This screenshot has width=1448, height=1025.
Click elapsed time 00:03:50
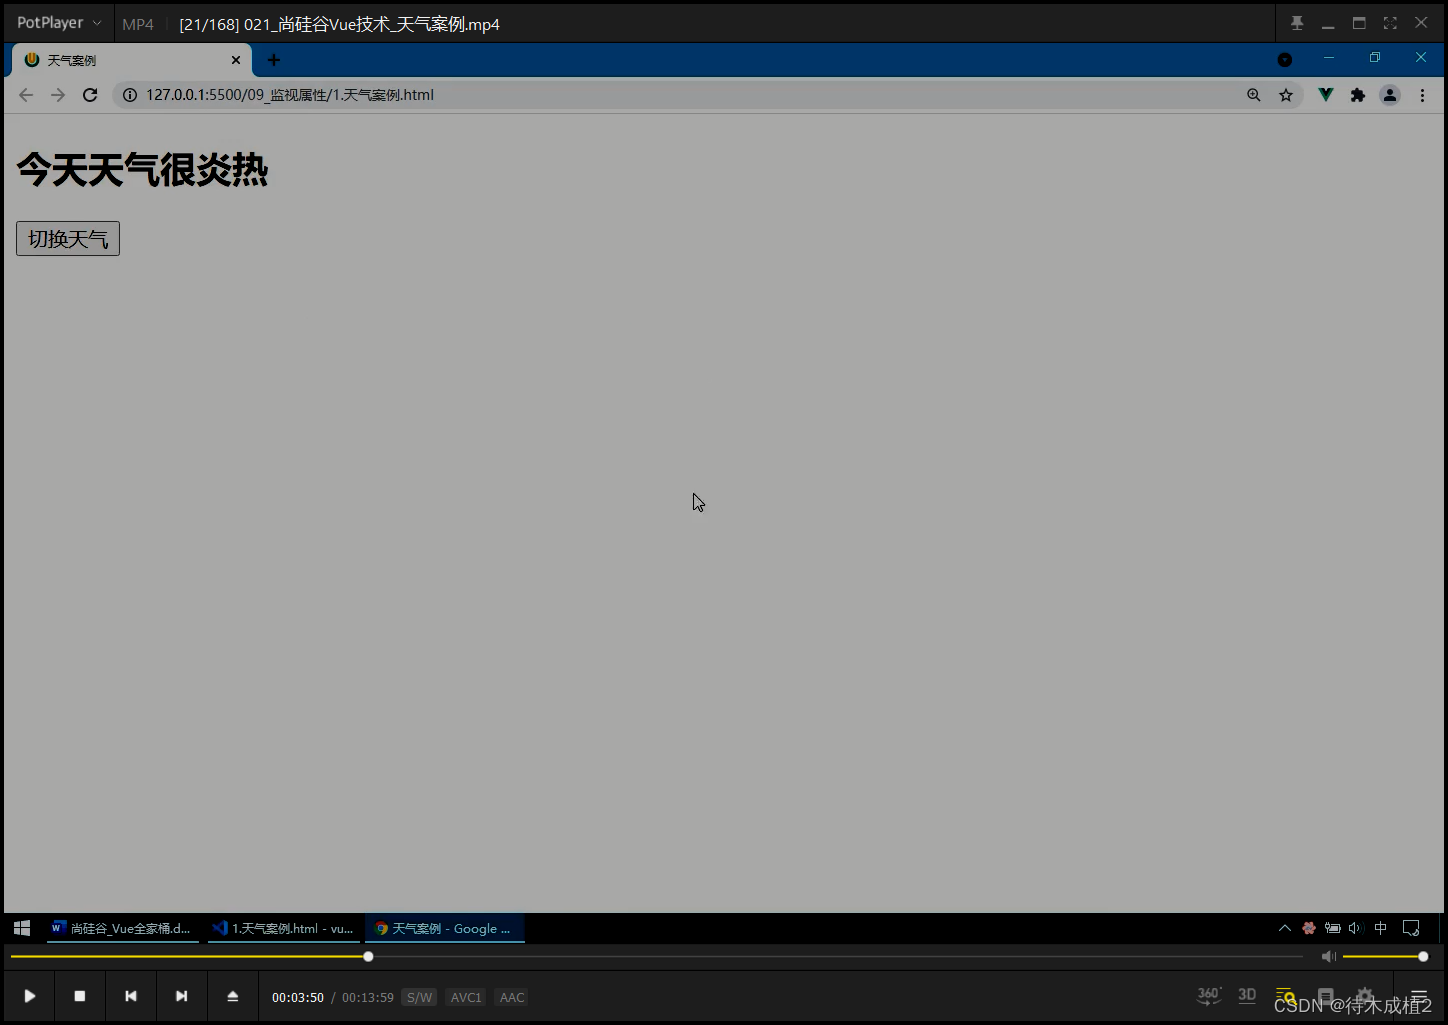[298, 997]
